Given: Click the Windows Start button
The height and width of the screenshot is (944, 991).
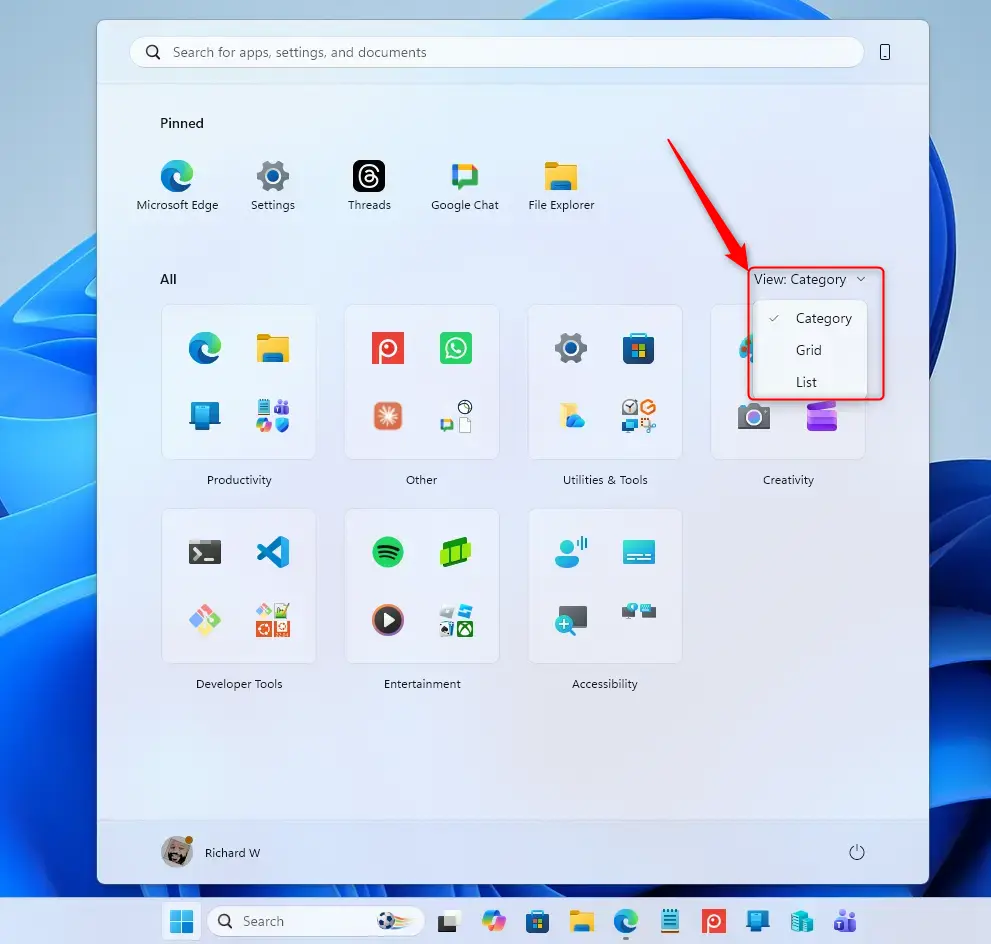Looking at the screenshot, I should [181, 921].
